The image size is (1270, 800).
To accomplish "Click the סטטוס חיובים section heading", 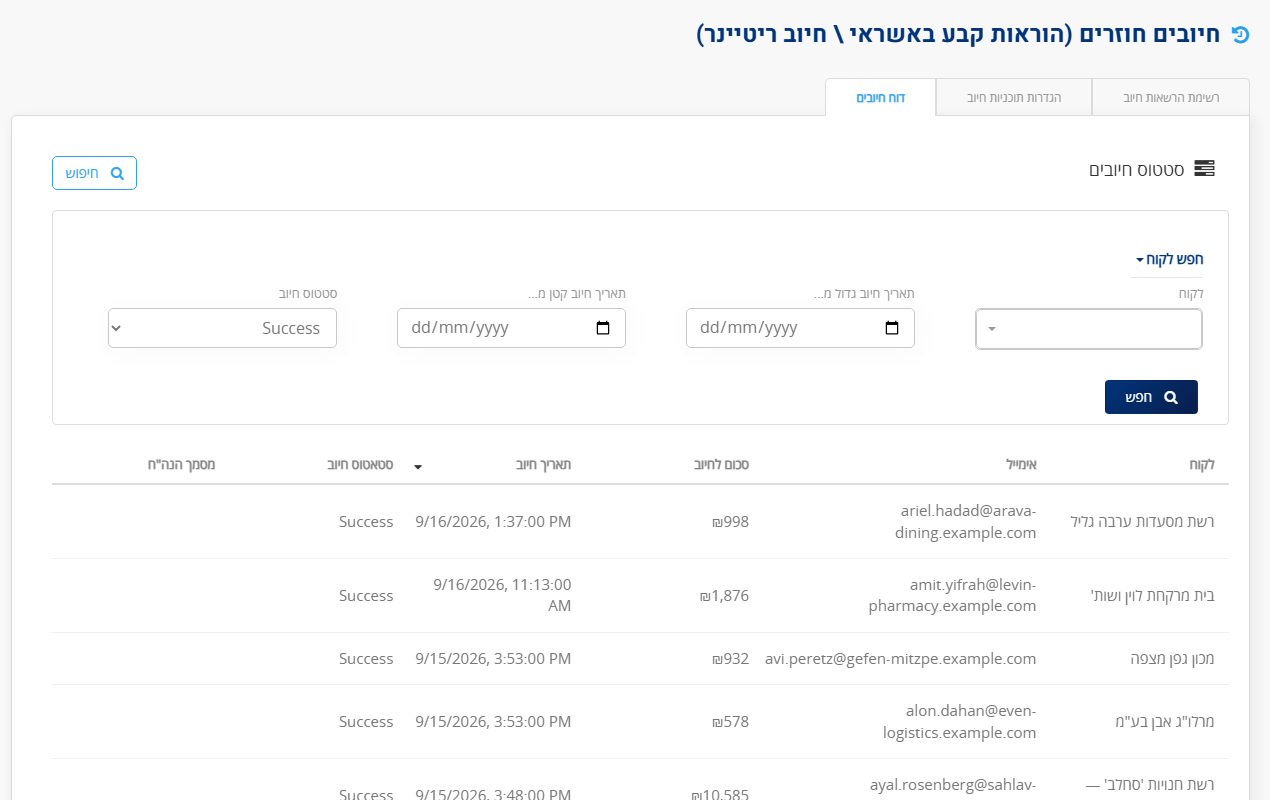I will [1137, 170].
